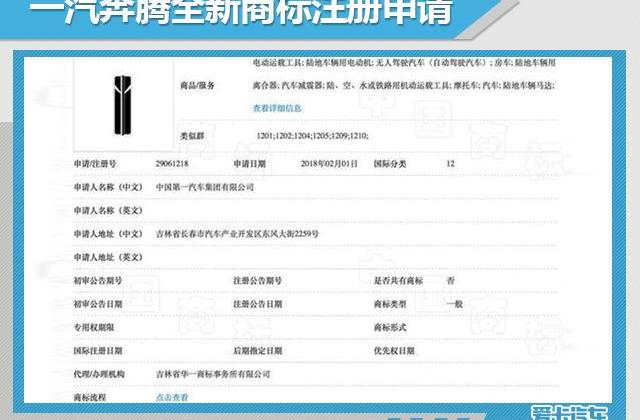Click the 注册公告期号 label
Screen dimensions: 640x420
[x=258, y=280]
